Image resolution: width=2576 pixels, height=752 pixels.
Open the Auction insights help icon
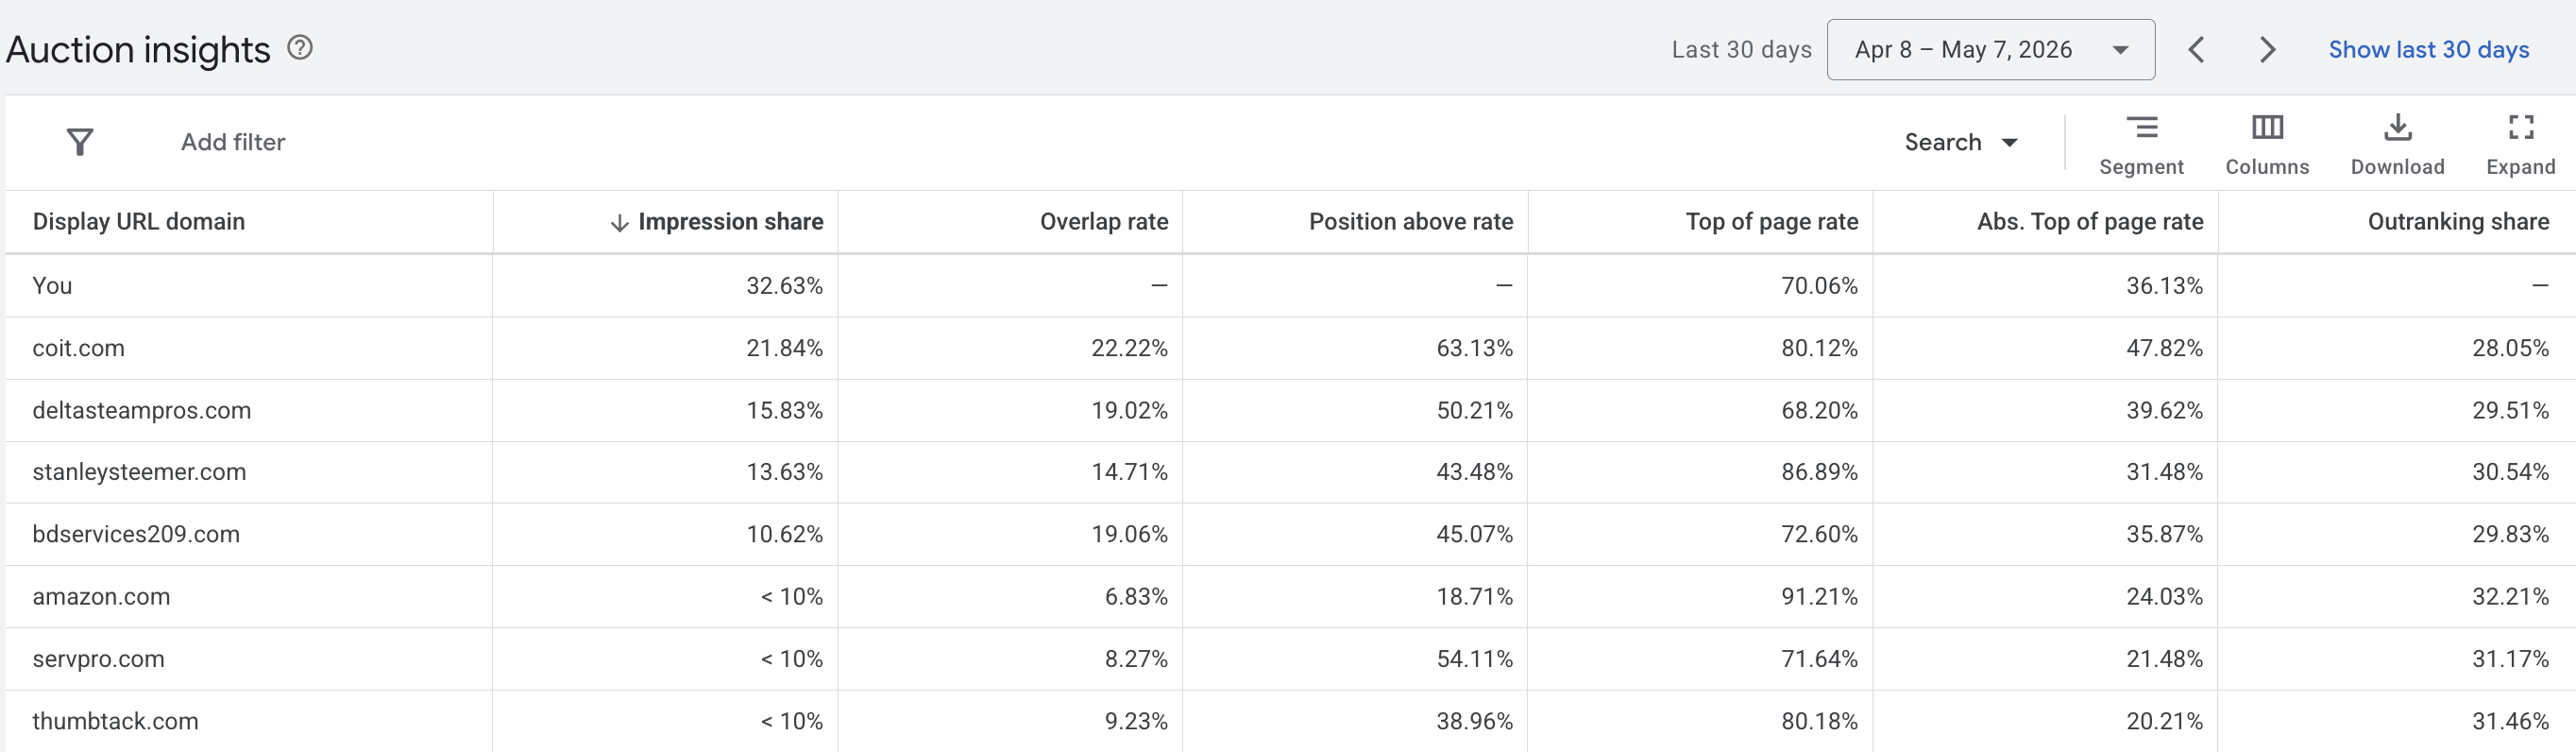click(x=300, y=47)
